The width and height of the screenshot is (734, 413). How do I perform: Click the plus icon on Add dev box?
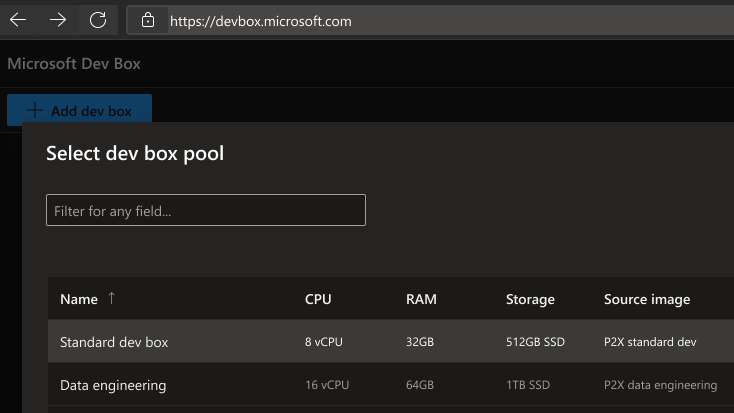[x=35, y=111]
